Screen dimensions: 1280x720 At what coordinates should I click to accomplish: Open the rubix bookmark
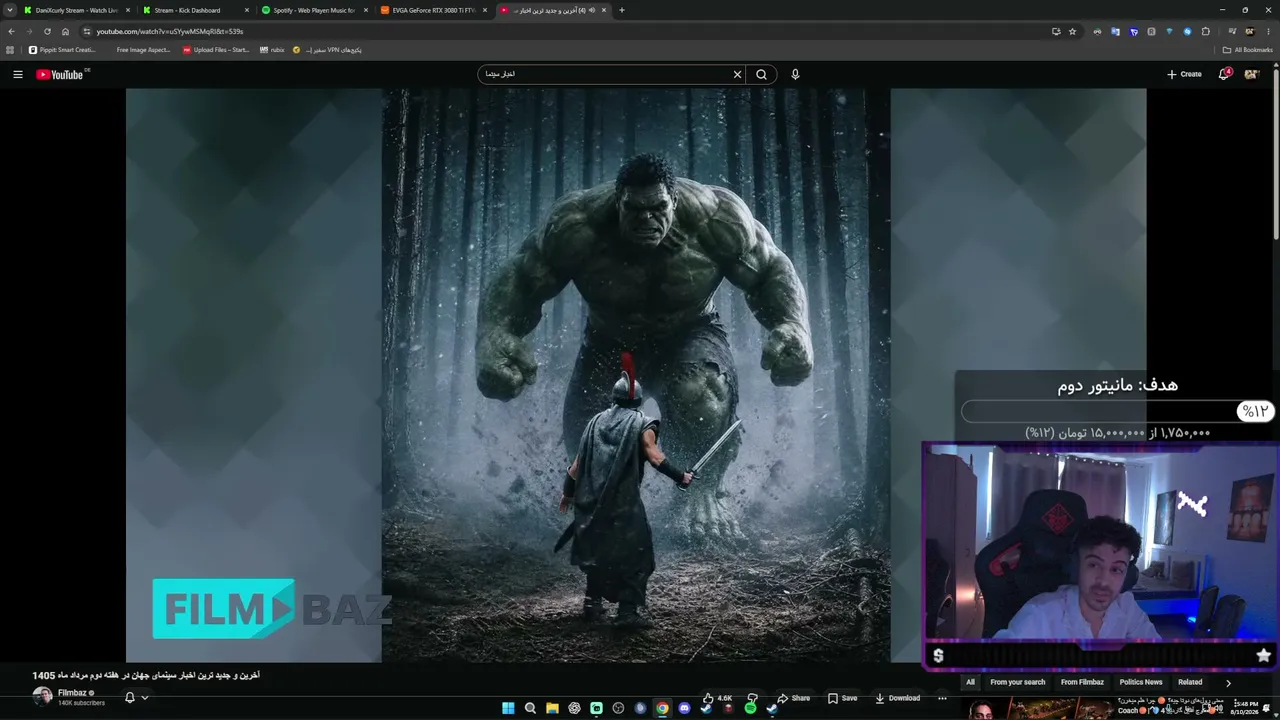point(272,50)
